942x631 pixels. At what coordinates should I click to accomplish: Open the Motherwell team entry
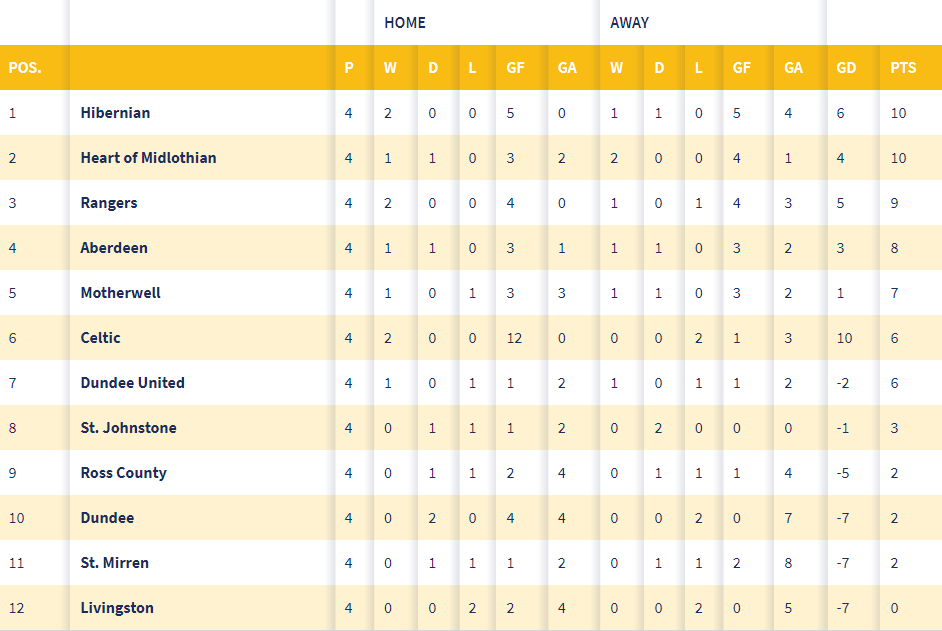pyautogui.click(x=121, y=293)
